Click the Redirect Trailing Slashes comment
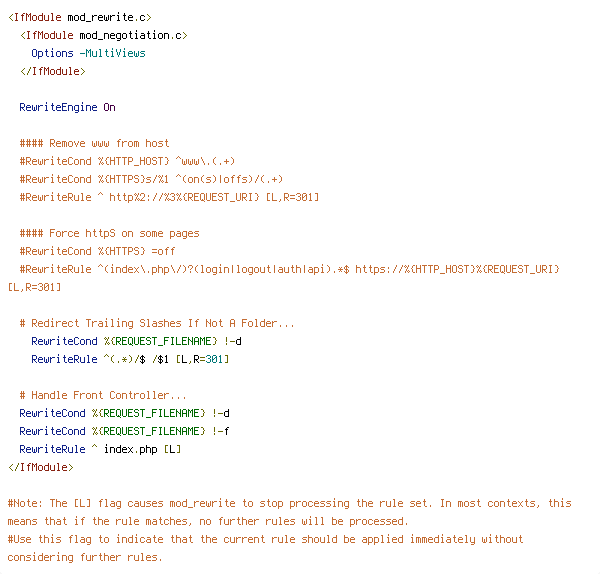 [157, 323]
